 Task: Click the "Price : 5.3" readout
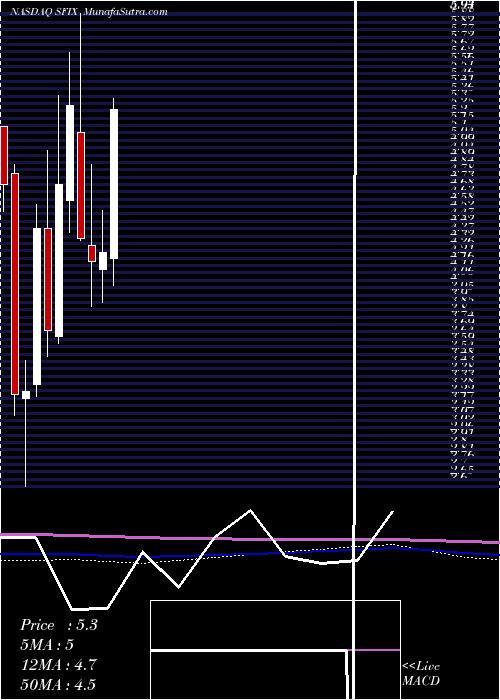(58, 625)
